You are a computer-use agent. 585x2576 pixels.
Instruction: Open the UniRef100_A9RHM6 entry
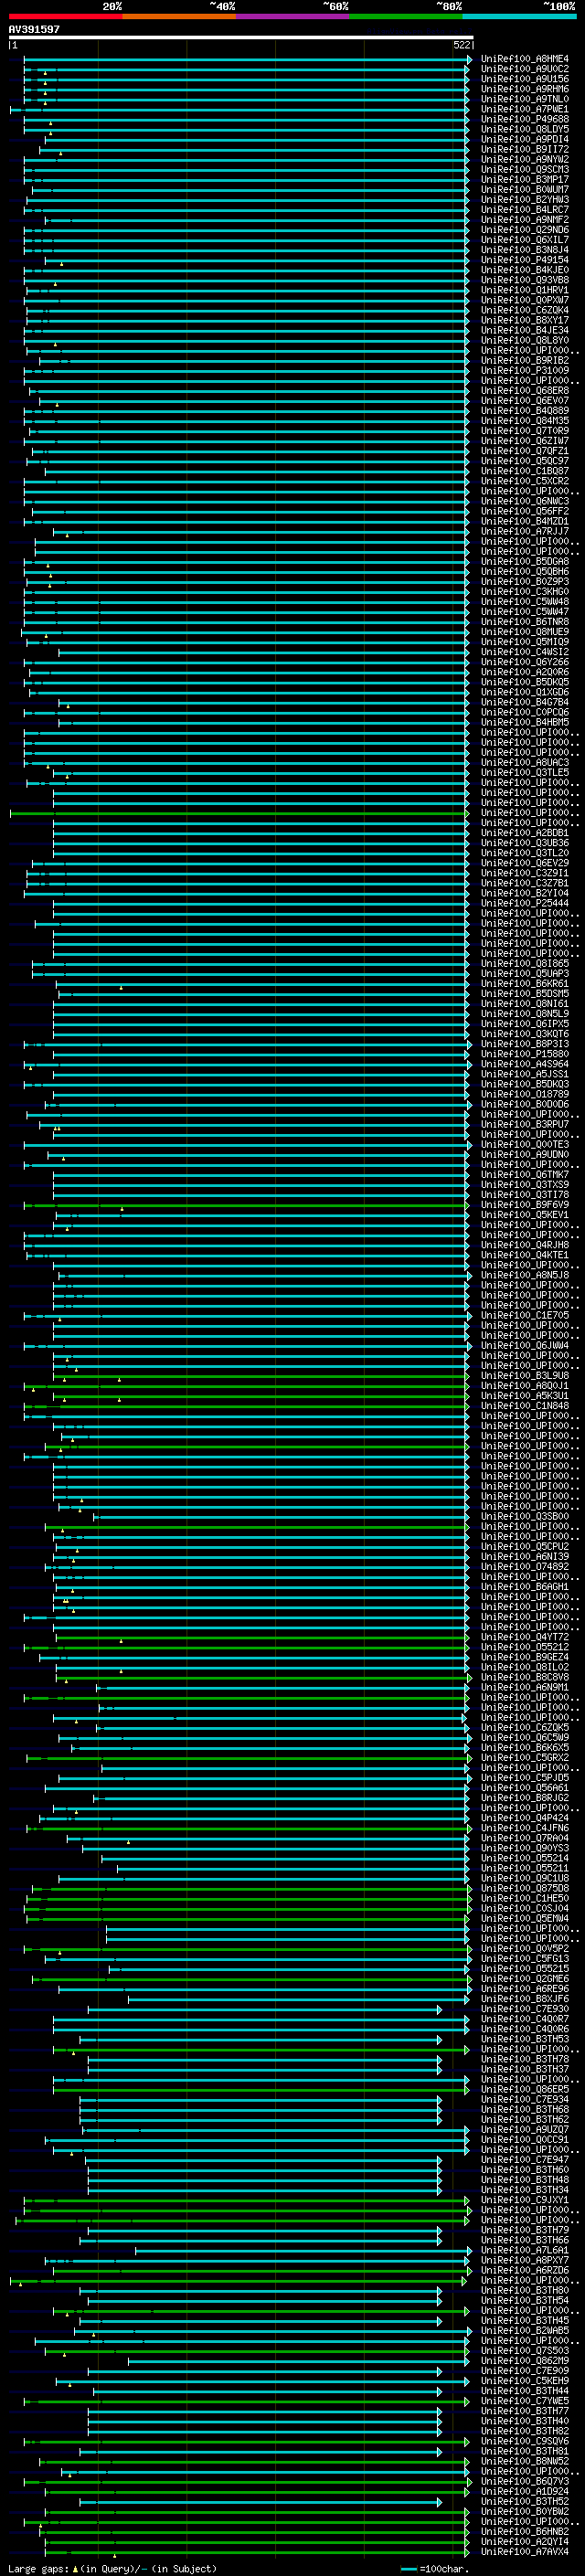tap(525, 89)
